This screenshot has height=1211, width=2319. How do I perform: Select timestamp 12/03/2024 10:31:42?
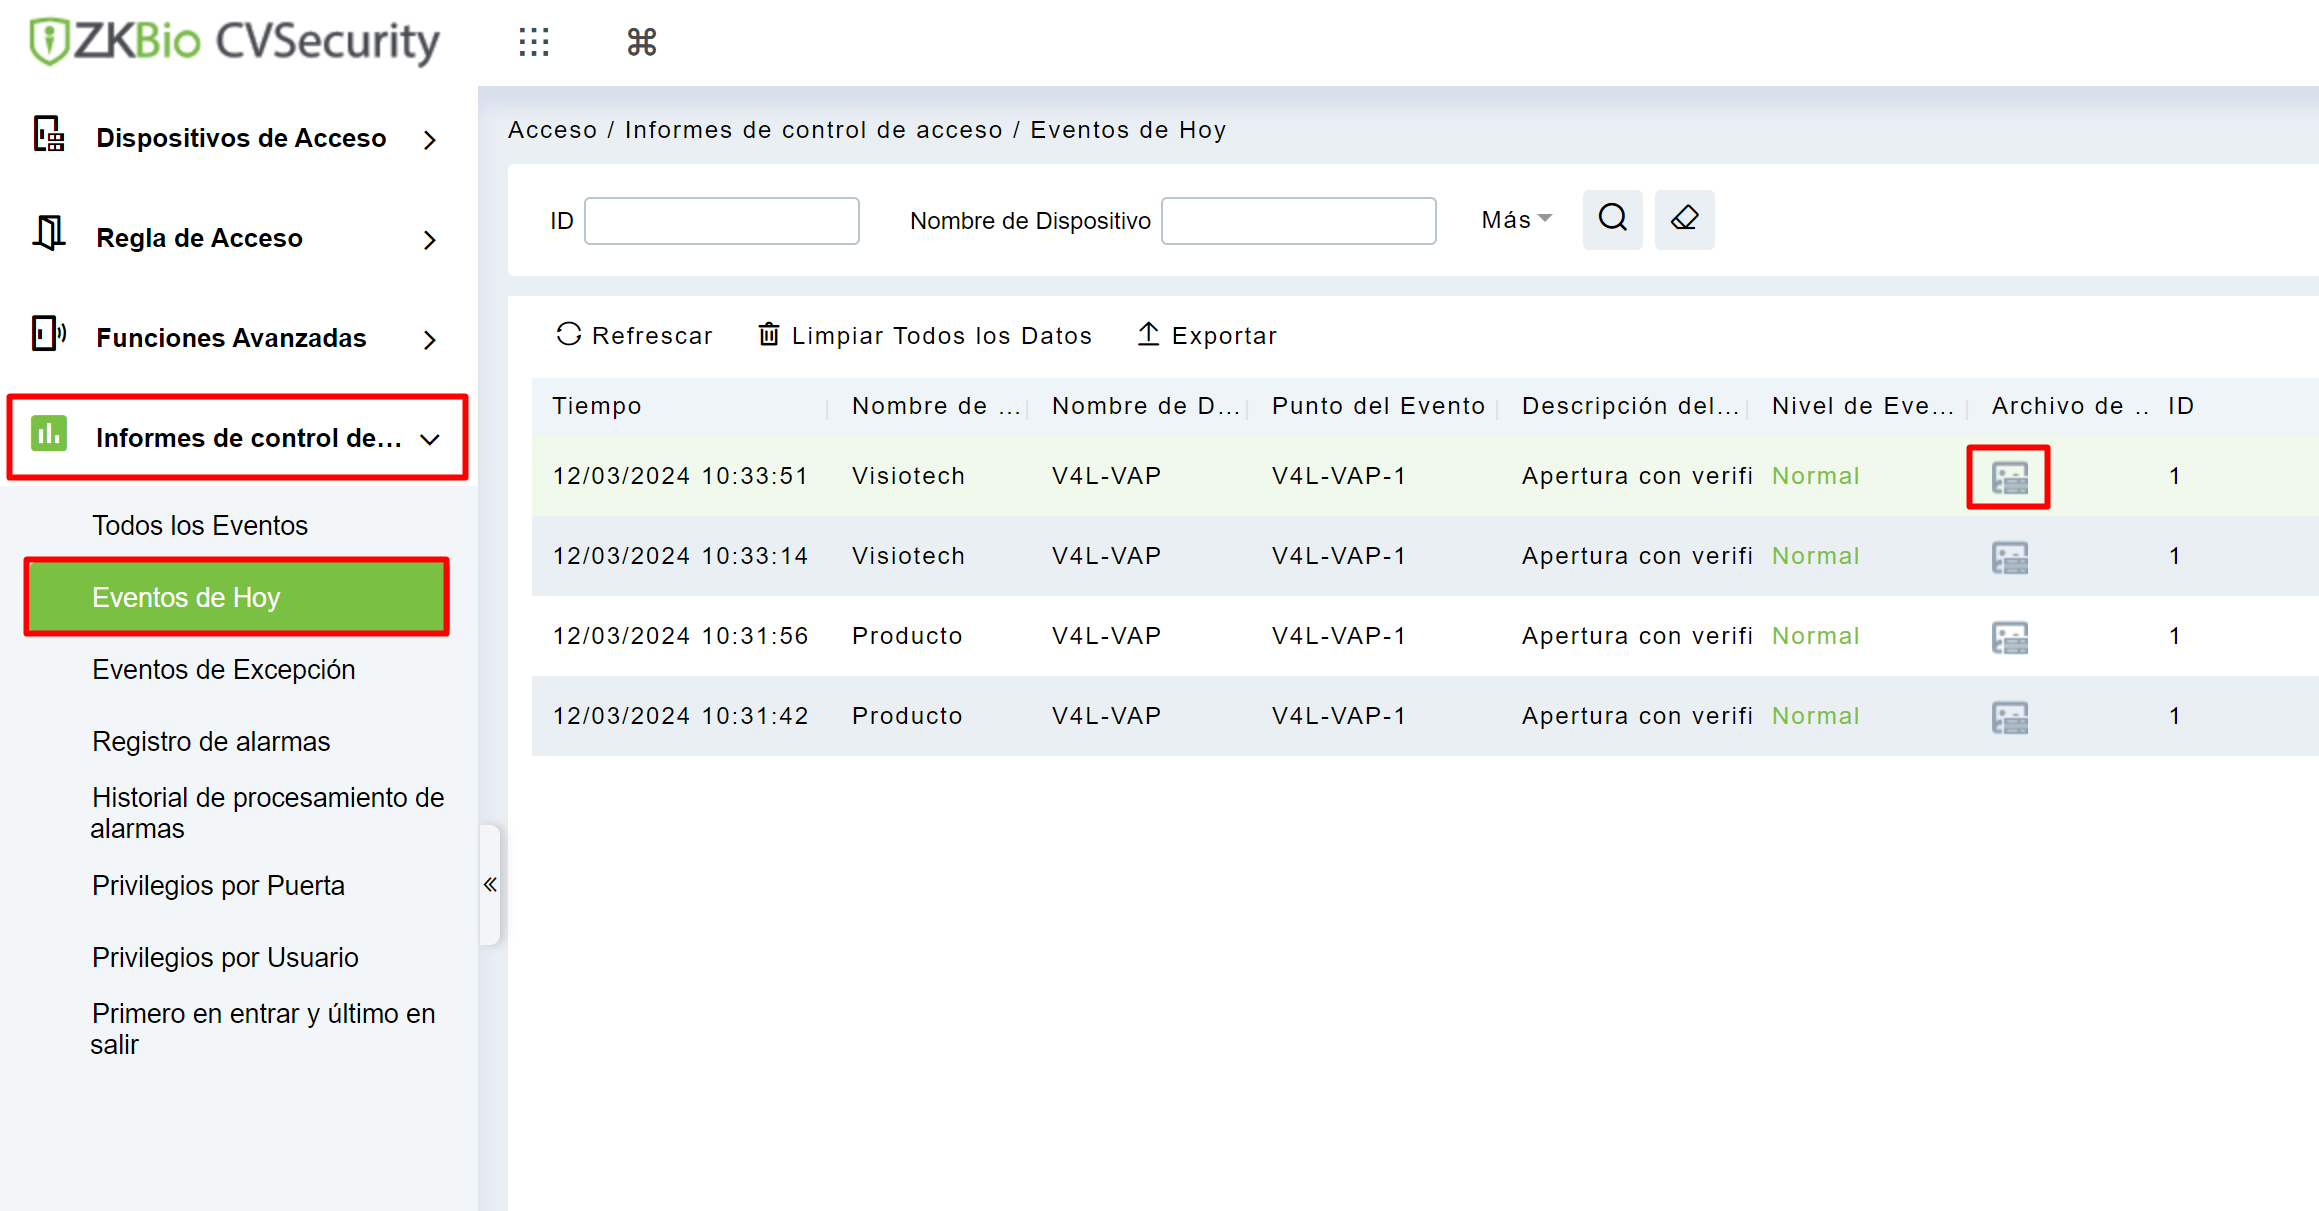680,716
